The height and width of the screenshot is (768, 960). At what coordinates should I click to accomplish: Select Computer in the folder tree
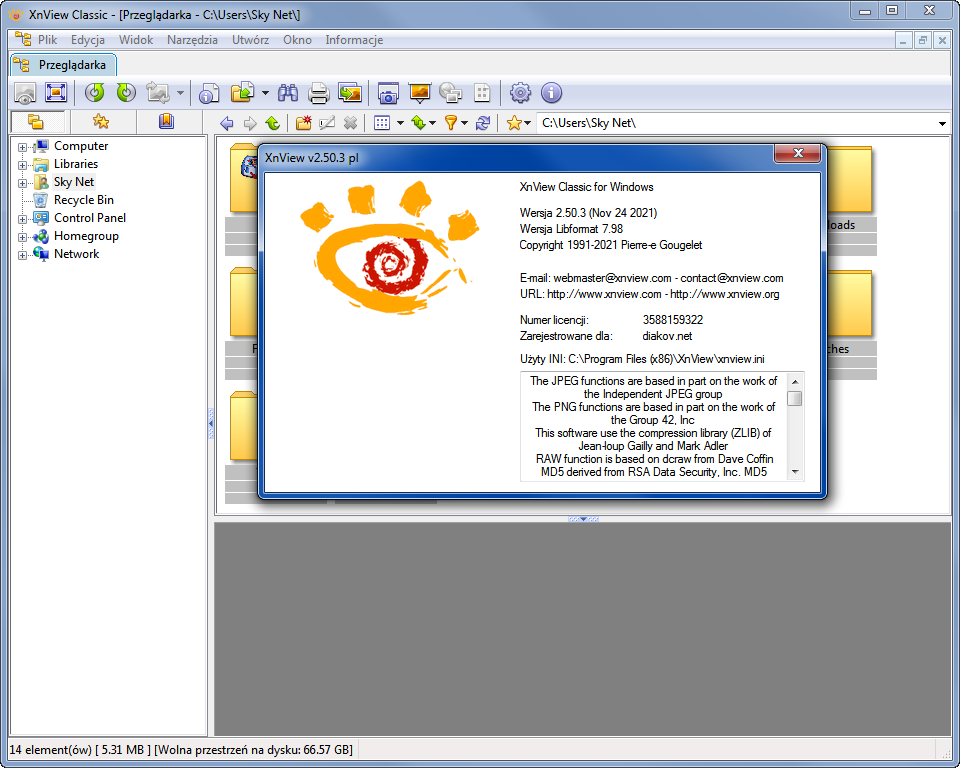(81, 146)
